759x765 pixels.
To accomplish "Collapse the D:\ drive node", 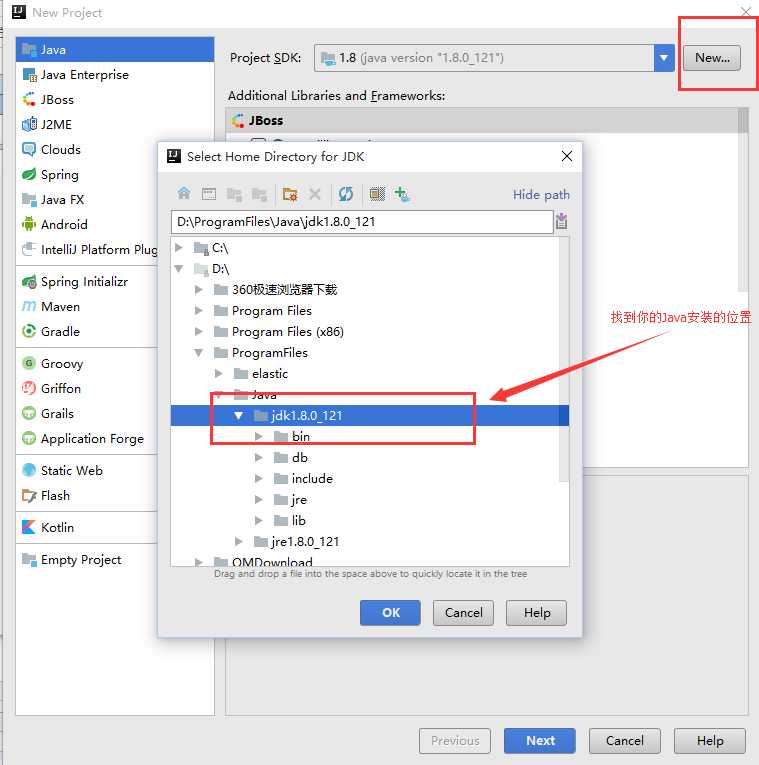I will (179, 269).
